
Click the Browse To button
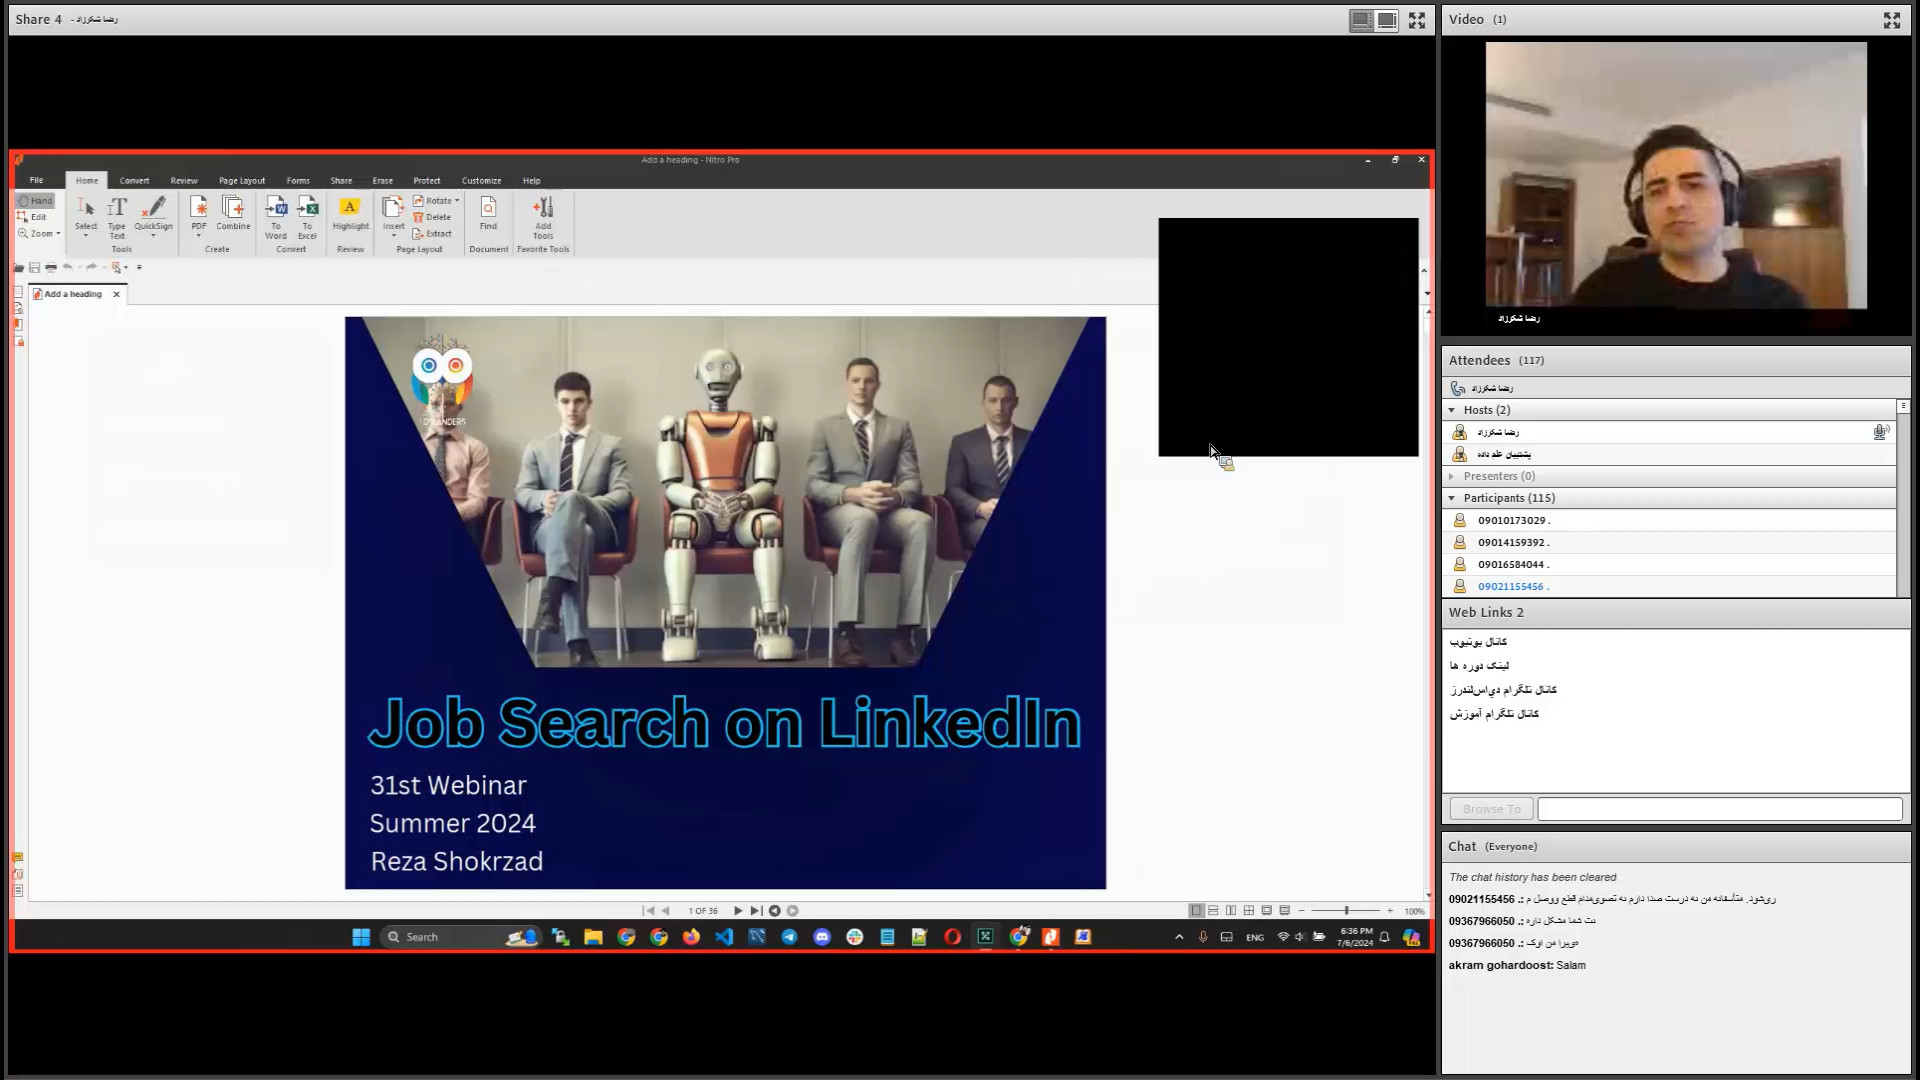pos(1491,809)
